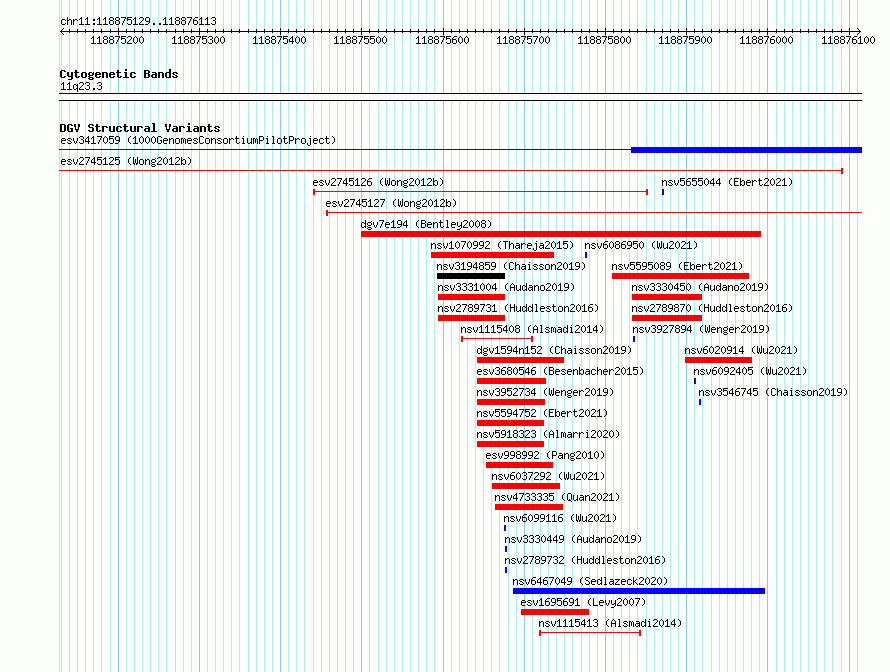Open nsv3330450 (Audano2019) label

pyautogui.click(x=700, y=287)
